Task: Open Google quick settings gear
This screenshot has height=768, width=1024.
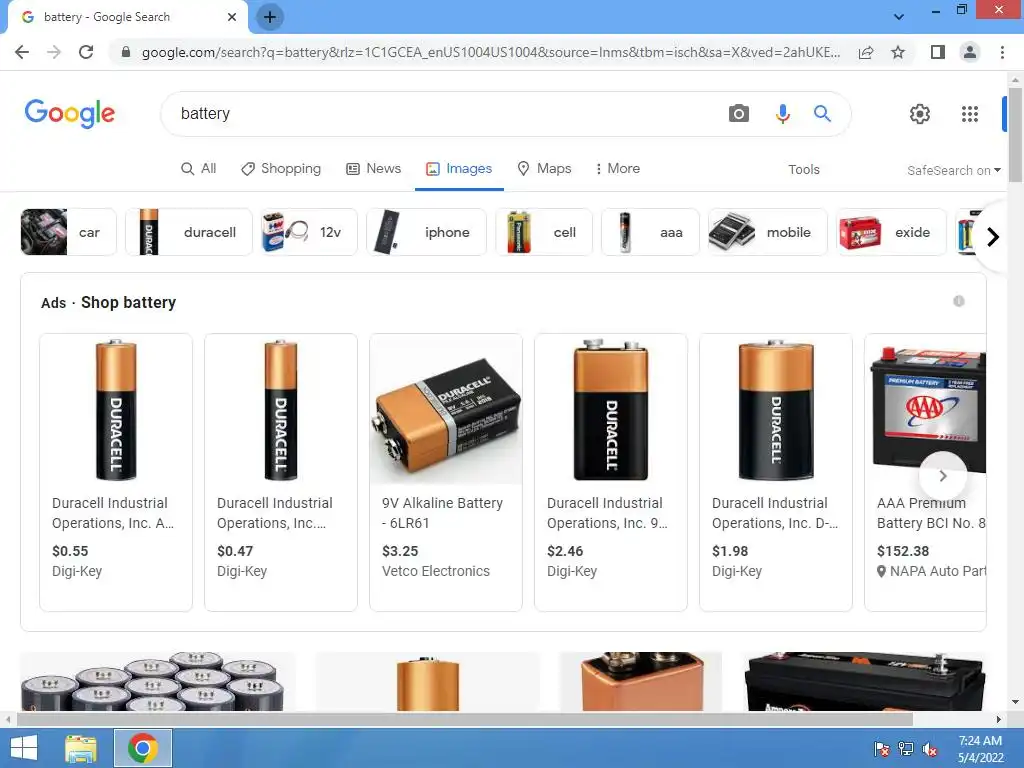Action: 920,114
